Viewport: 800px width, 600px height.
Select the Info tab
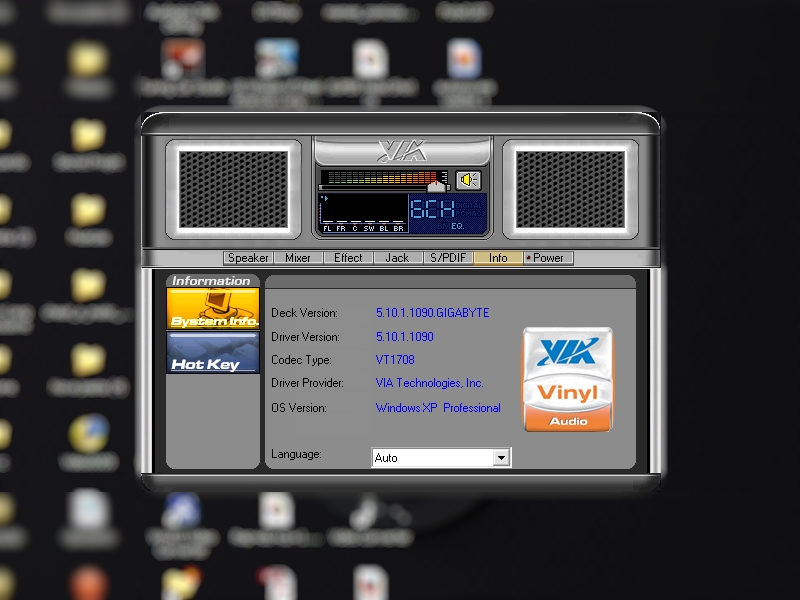click(498, 258)
